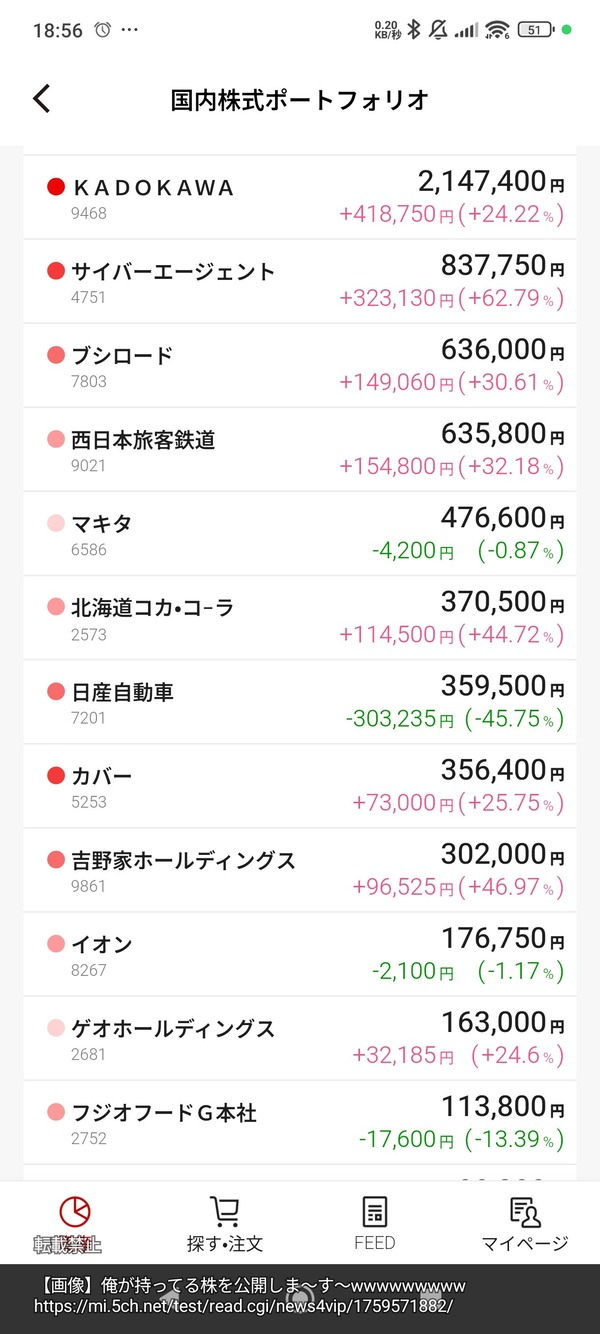Select the KADOKAWA stock row

[300, 198]
